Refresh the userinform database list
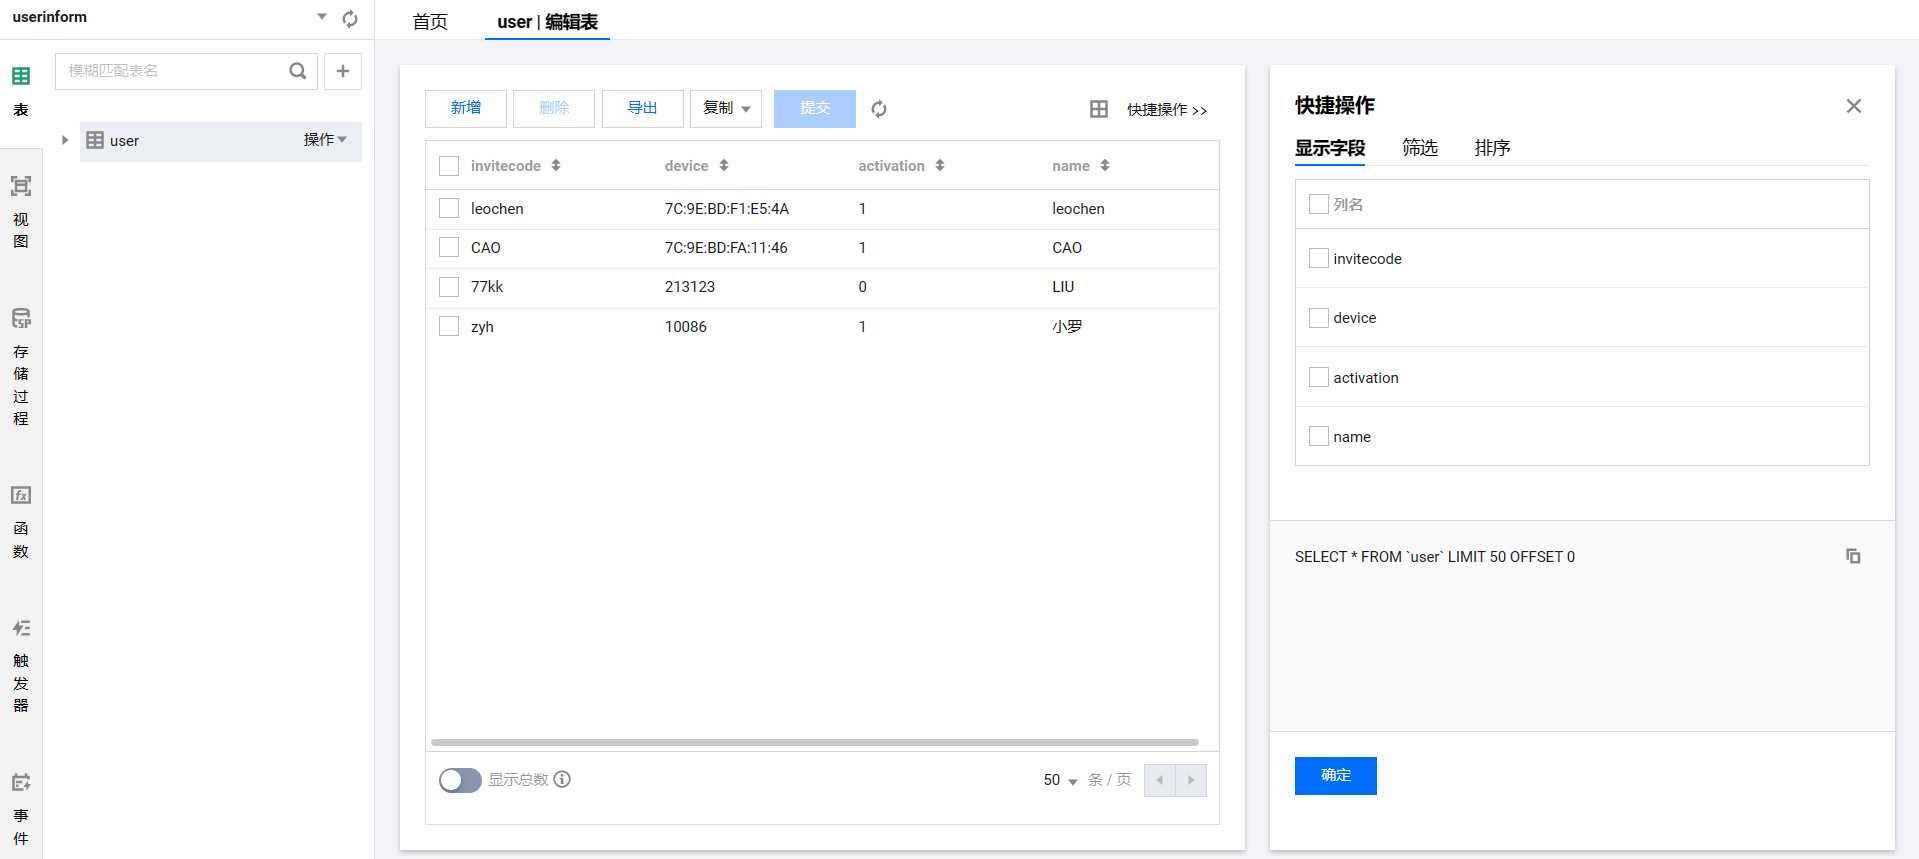 [x=350, y=18]
